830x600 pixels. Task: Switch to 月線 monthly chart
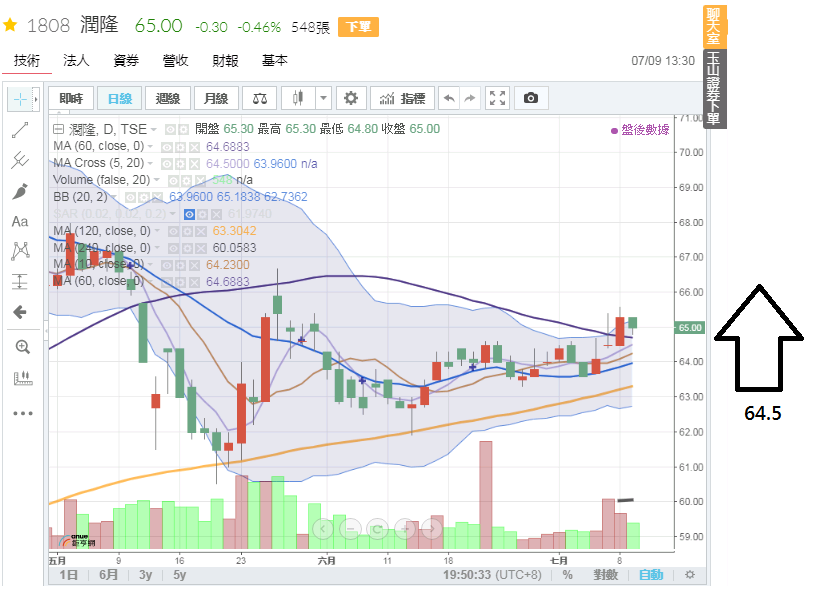(216, 98)
